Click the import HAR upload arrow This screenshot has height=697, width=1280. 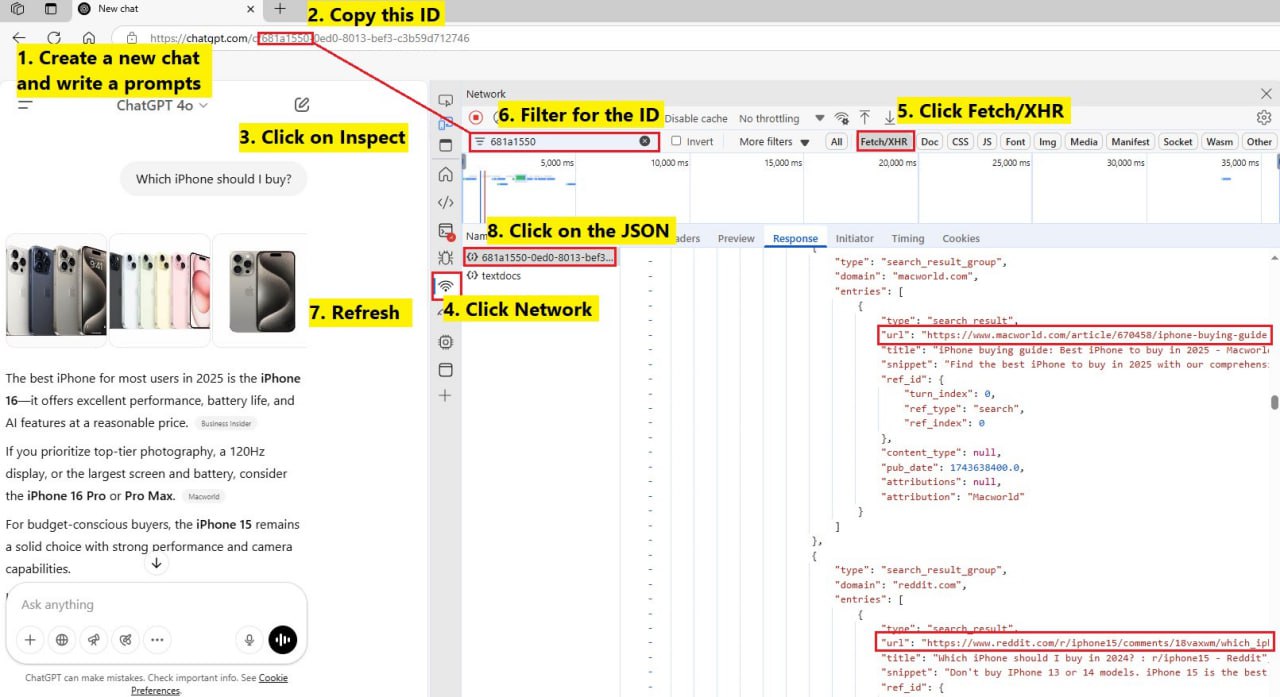(x=865, y=118)
